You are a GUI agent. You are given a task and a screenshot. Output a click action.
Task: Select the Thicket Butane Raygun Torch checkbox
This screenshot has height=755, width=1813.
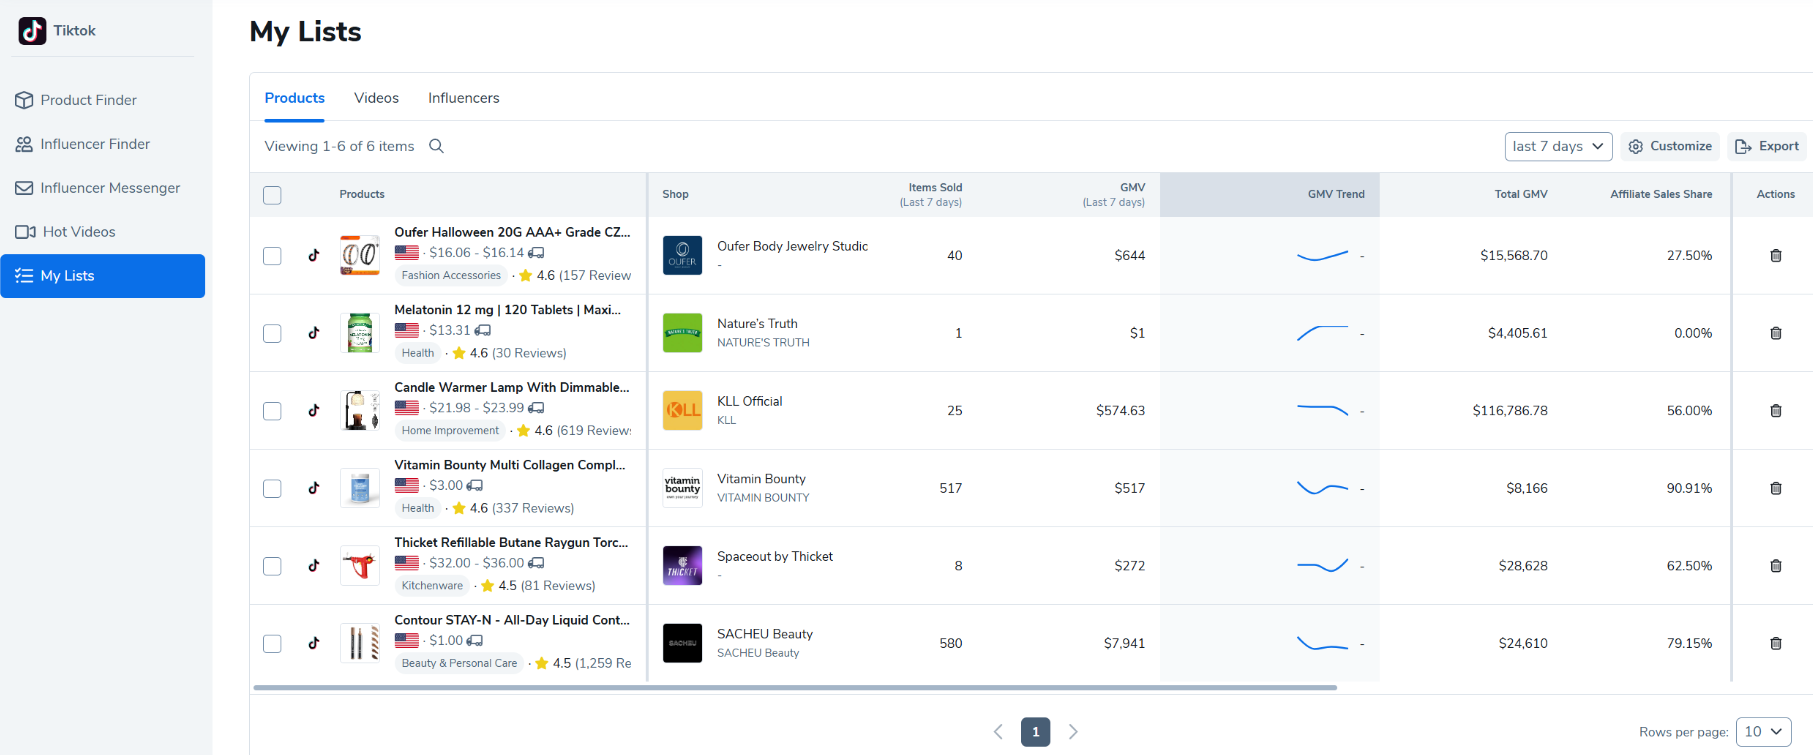tap(272, 566)
